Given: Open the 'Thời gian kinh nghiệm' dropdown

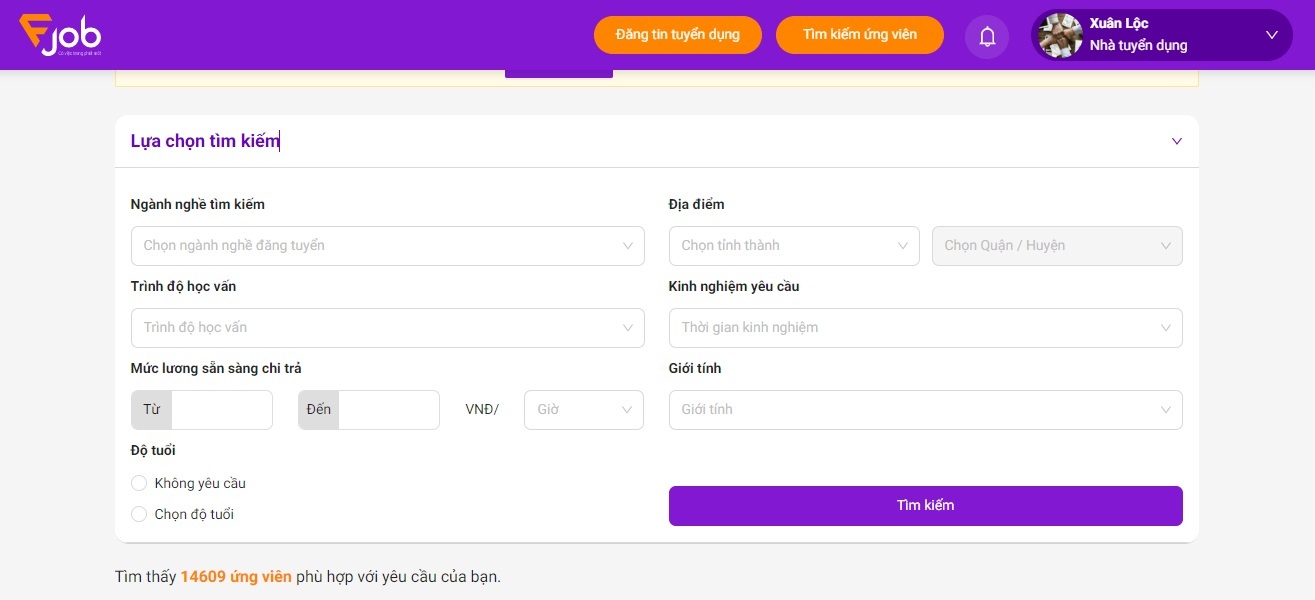Looking at the screenshot, I should (x=925, y=327).
